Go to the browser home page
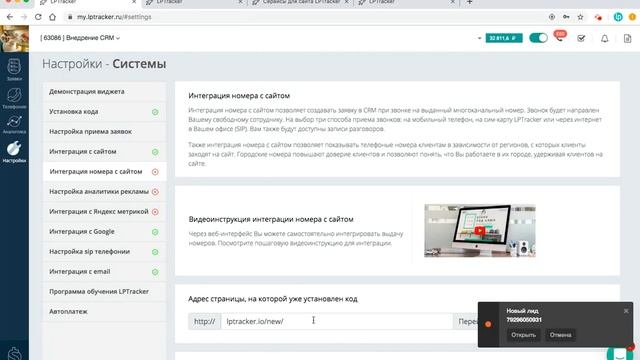The width and height of the screenshot is (640, 360). point(52,17)
